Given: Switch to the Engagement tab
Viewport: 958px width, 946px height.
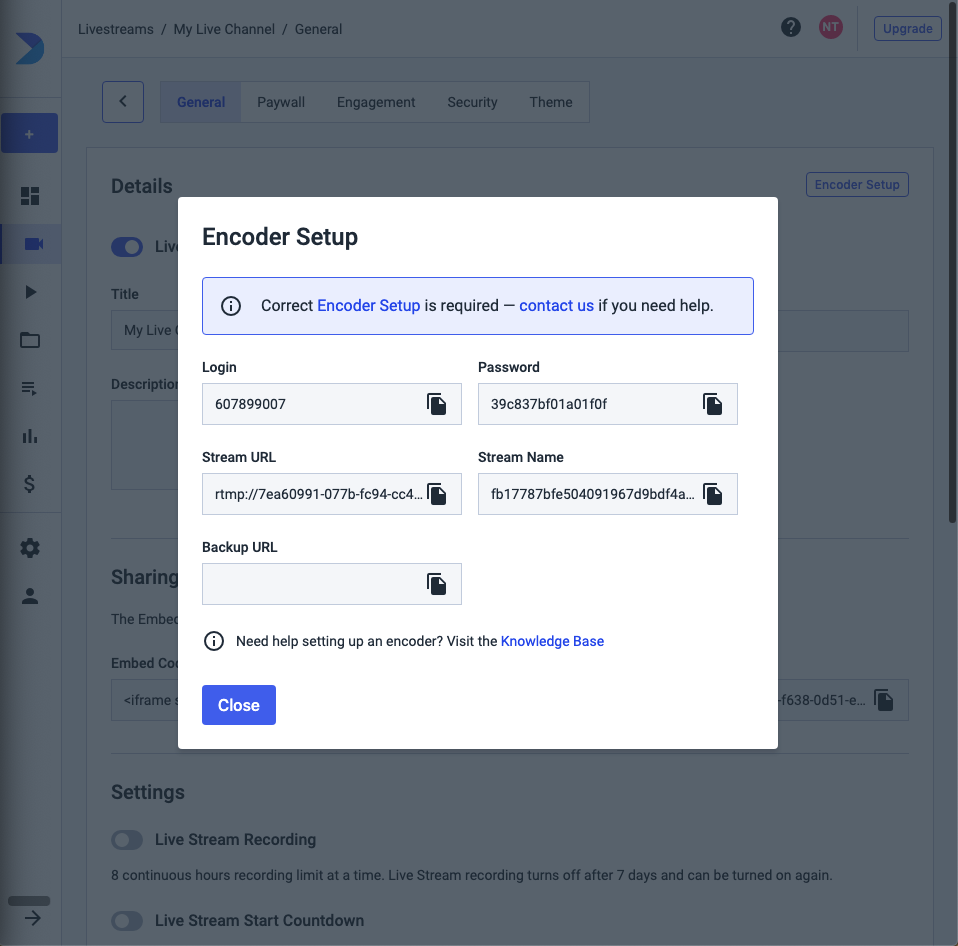Looking at the screenshot, I should (x=376, y=102).
